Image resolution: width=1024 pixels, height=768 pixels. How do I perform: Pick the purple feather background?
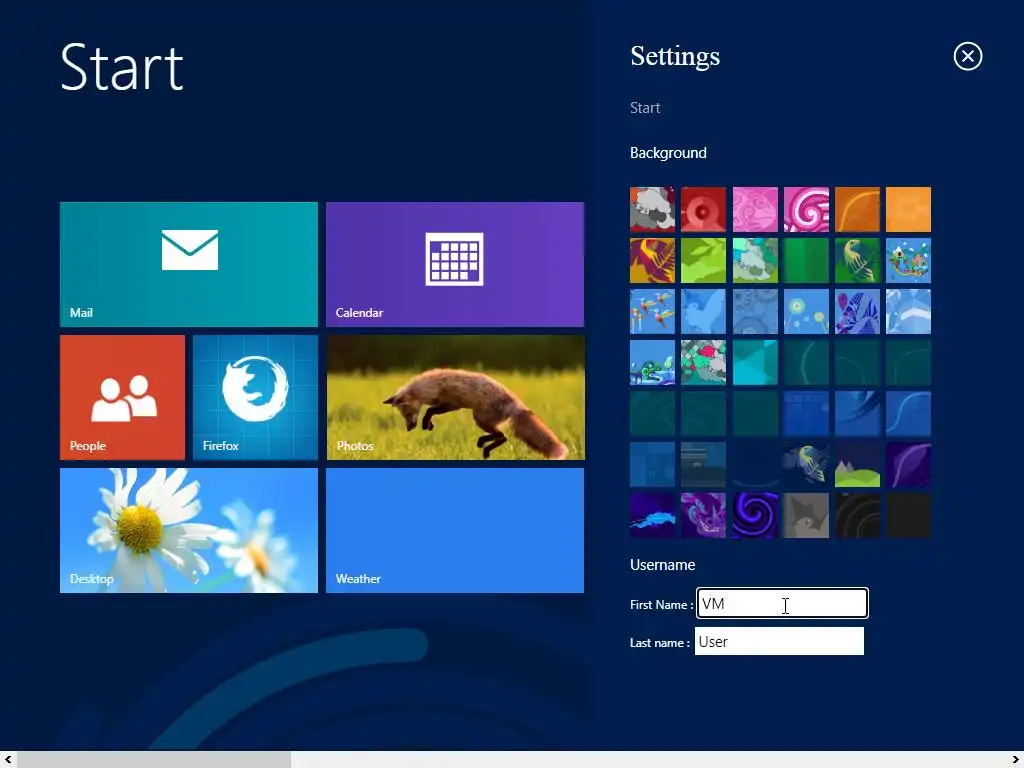[x=908, y=464]
